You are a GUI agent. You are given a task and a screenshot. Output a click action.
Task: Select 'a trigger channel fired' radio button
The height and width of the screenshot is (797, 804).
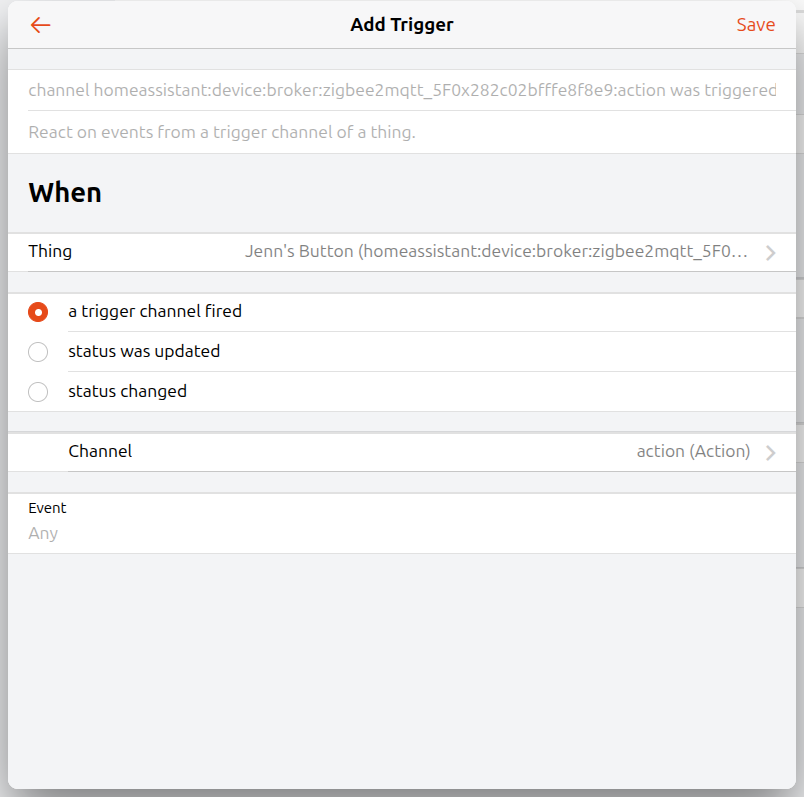(38, 312)
